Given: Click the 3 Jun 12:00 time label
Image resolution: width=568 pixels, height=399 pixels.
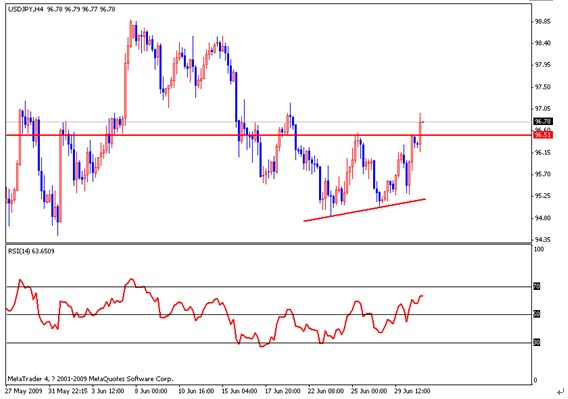Looking at the screenshot, I should pos(108,391).
